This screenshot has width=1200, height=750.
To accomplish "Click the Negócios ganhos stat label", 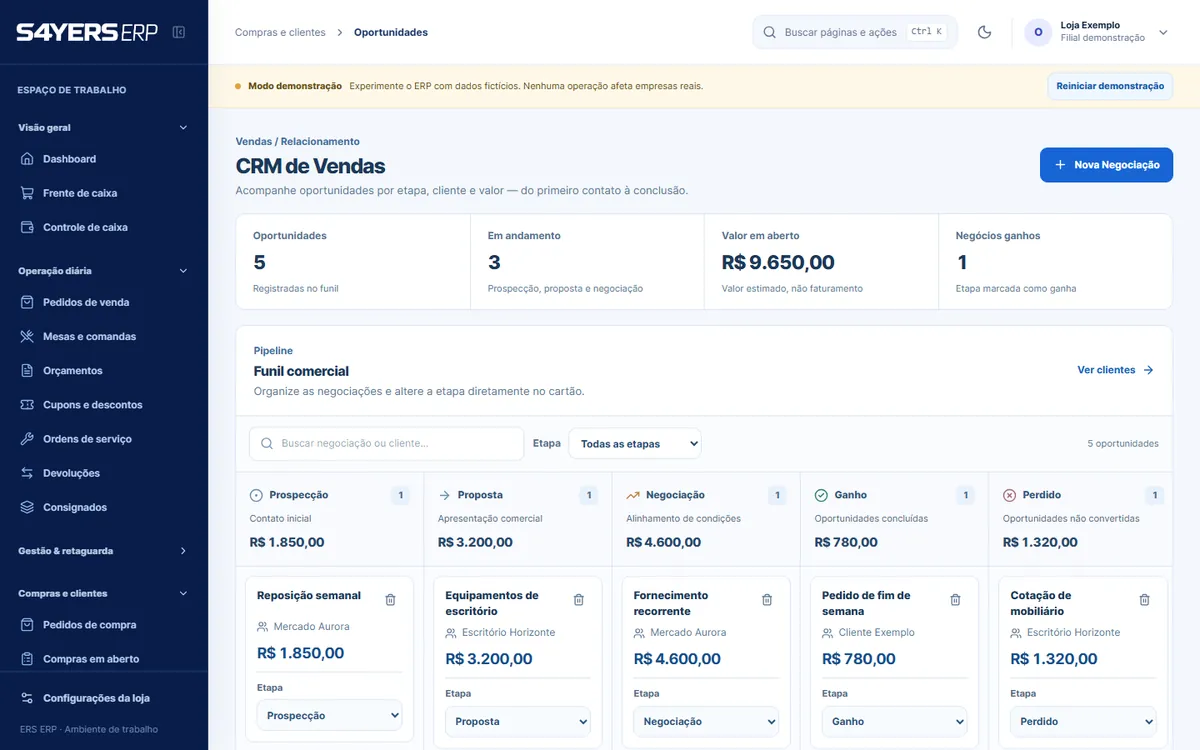I will (998, 236).
